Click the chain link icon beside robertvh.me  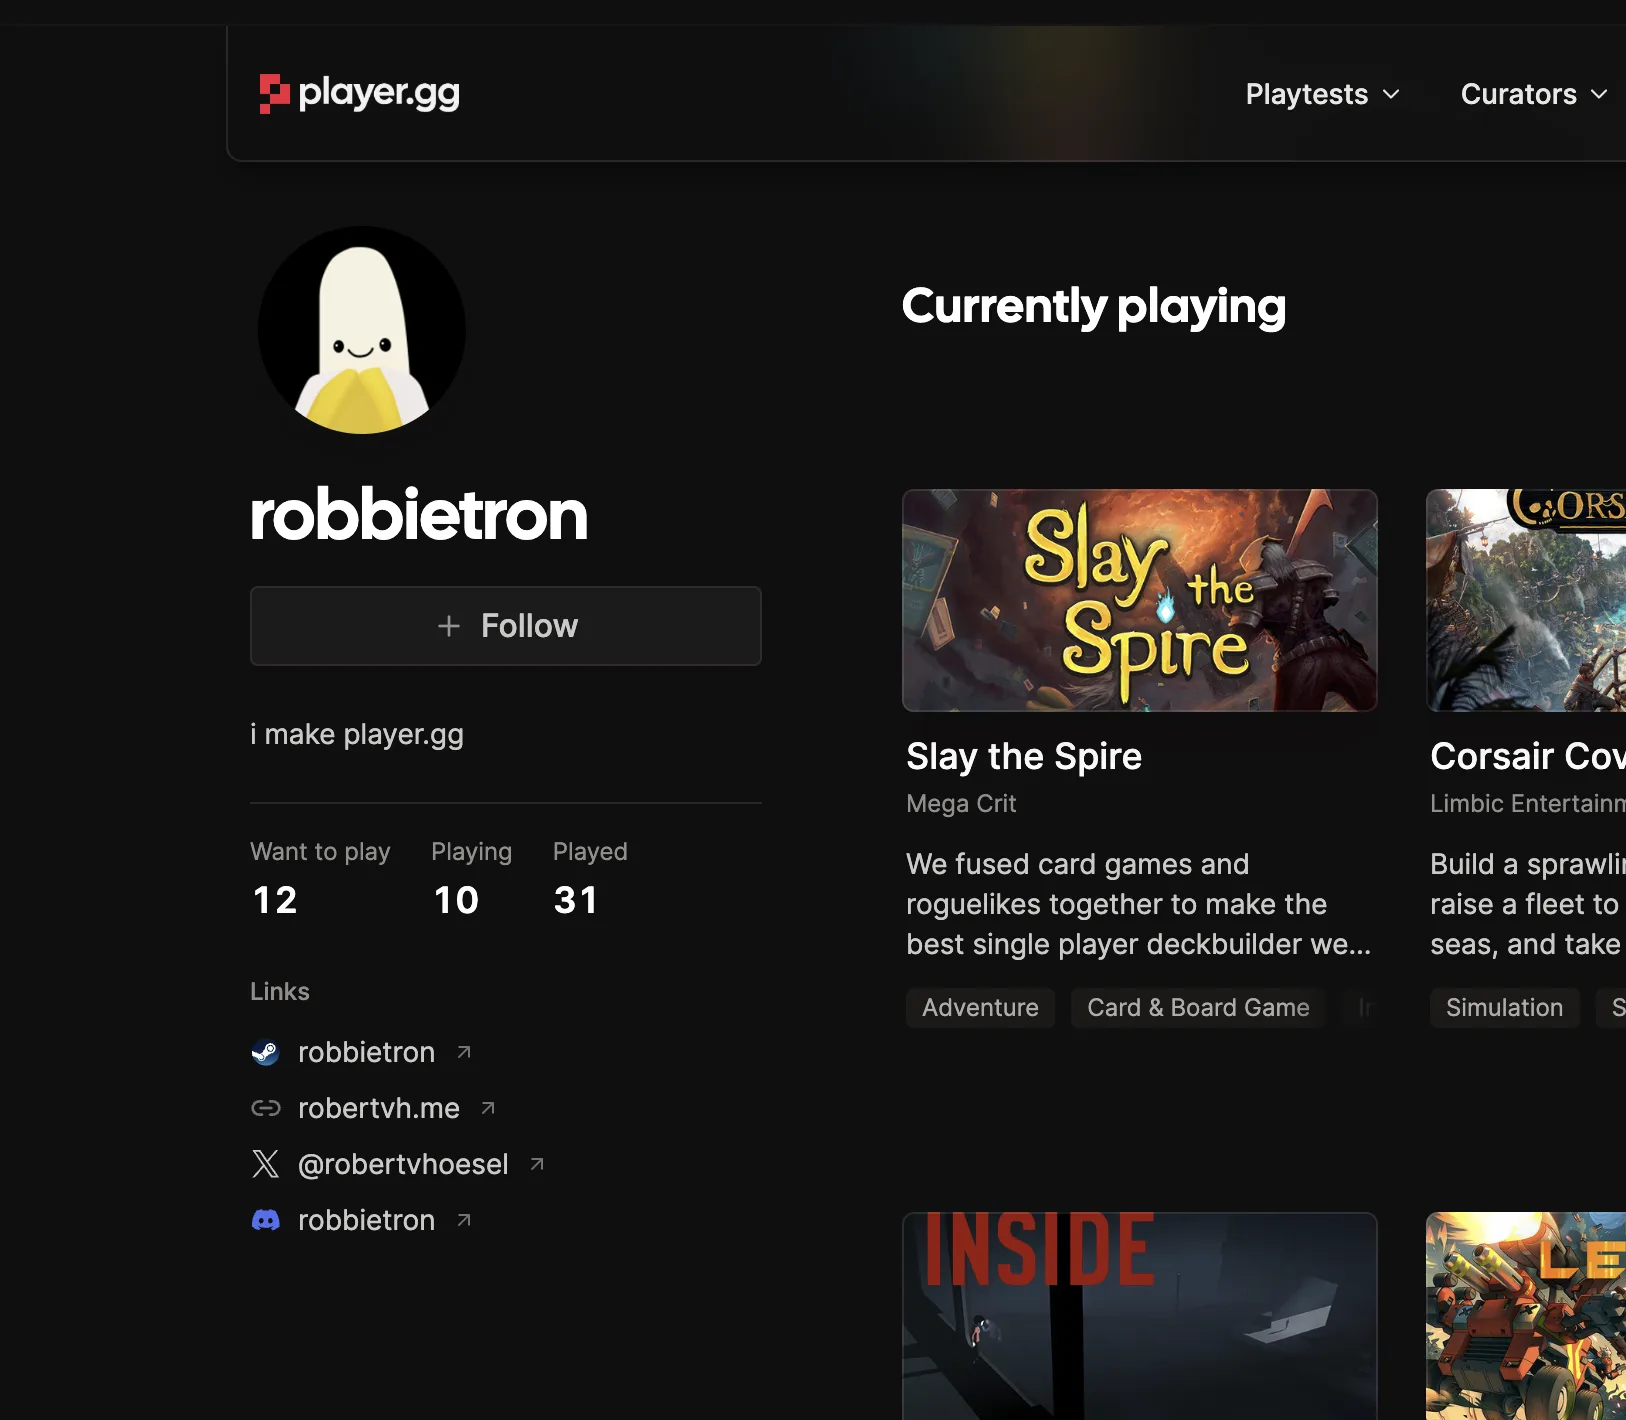tap(265, 1108)
